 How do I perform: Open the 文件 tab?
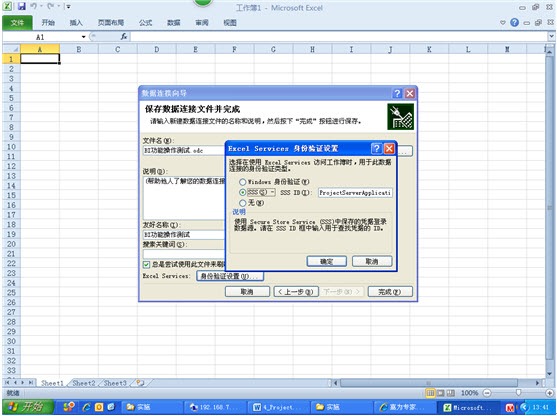pos(17,23)
